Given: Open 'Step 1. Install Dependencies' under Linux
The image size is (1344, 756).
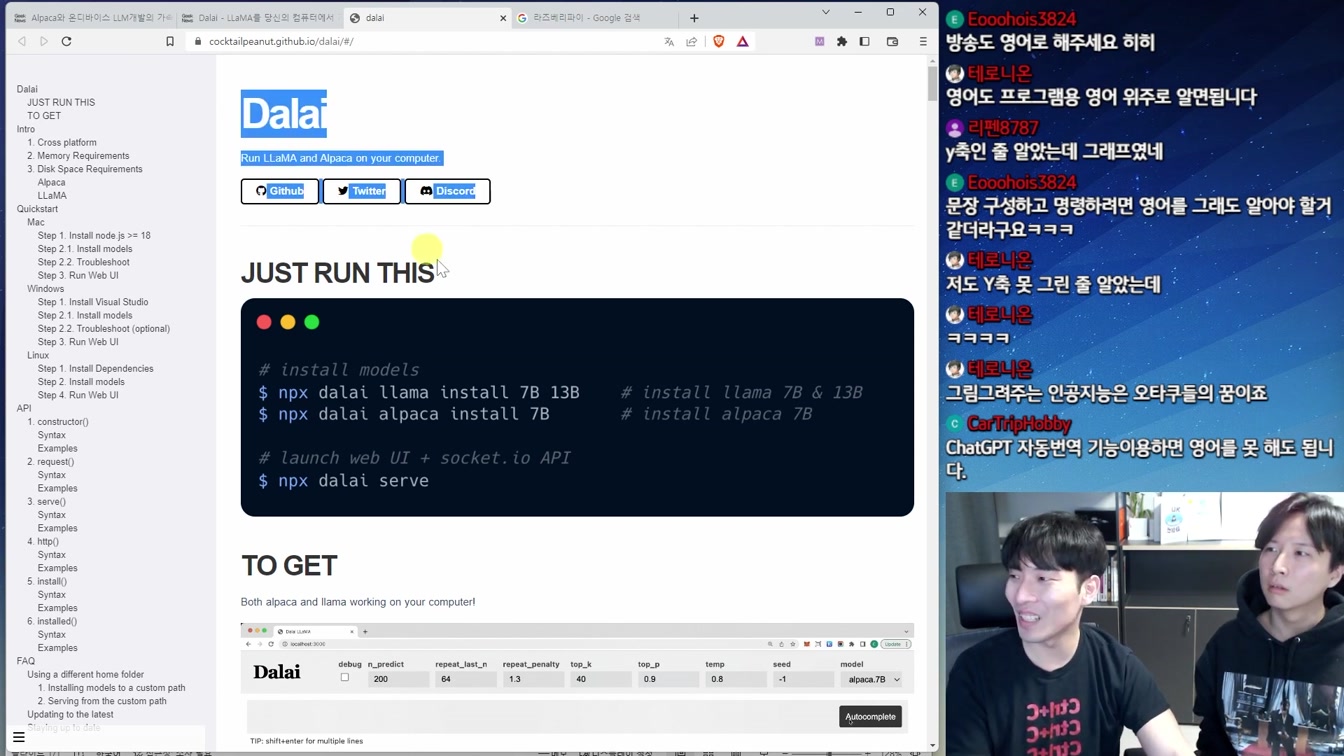Looking at the screenshot, I should tap(96, 369).
